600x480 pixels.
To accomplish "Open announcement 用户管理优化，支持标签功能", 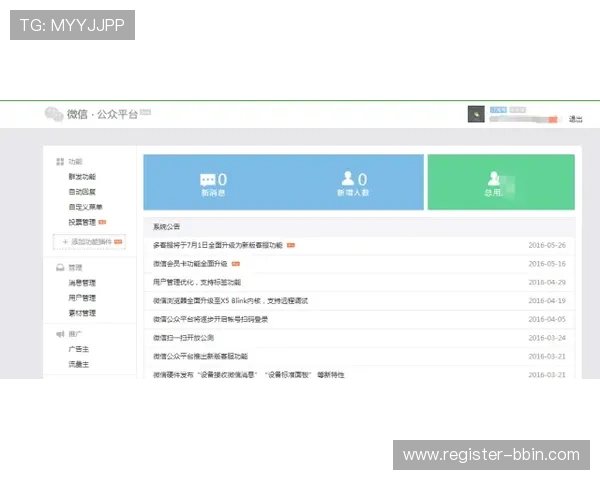I will pyautogui.click(x=197, y=282).
